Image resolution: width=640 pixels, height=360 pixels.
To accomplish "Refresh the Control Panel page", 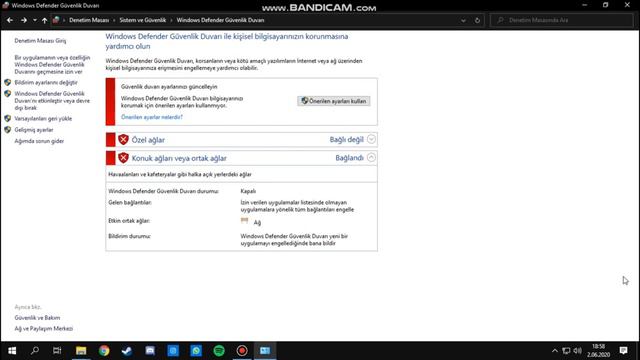I will tap(477, 20).
